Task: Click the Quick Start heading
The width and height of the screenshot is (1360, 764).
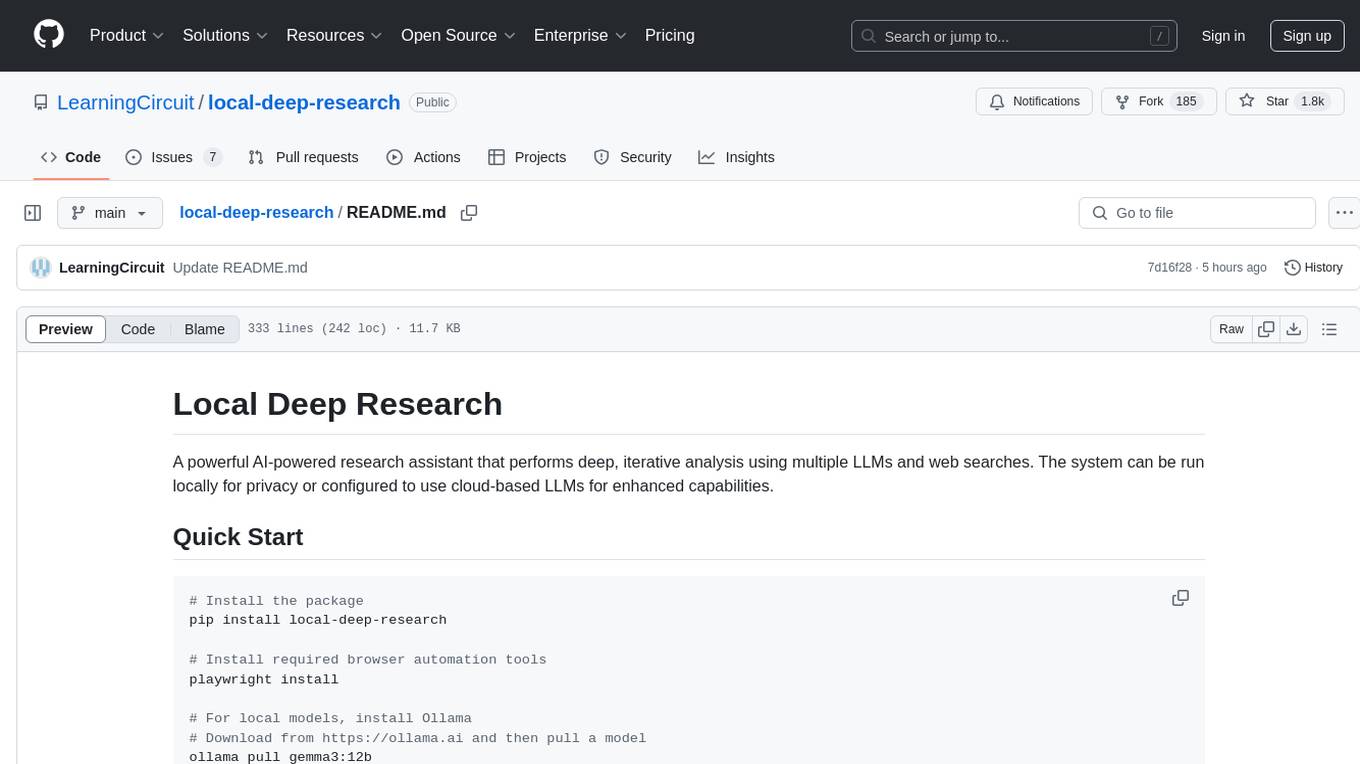Action: pos(238,537)
